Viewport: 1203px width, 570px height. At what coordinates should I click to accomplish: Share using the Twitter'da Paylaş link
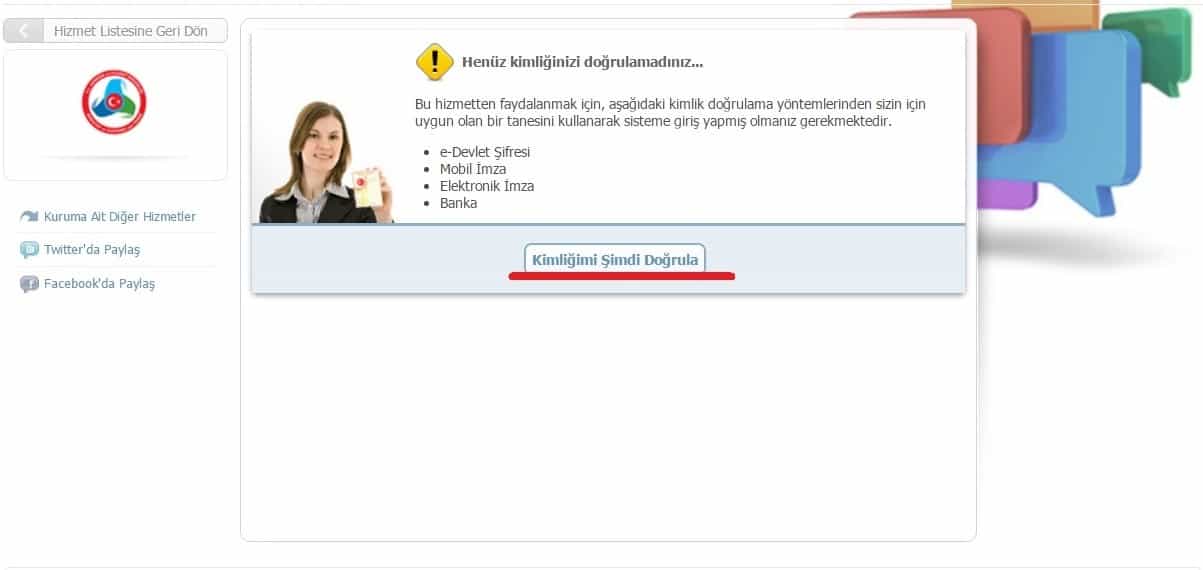click(92, 250)
